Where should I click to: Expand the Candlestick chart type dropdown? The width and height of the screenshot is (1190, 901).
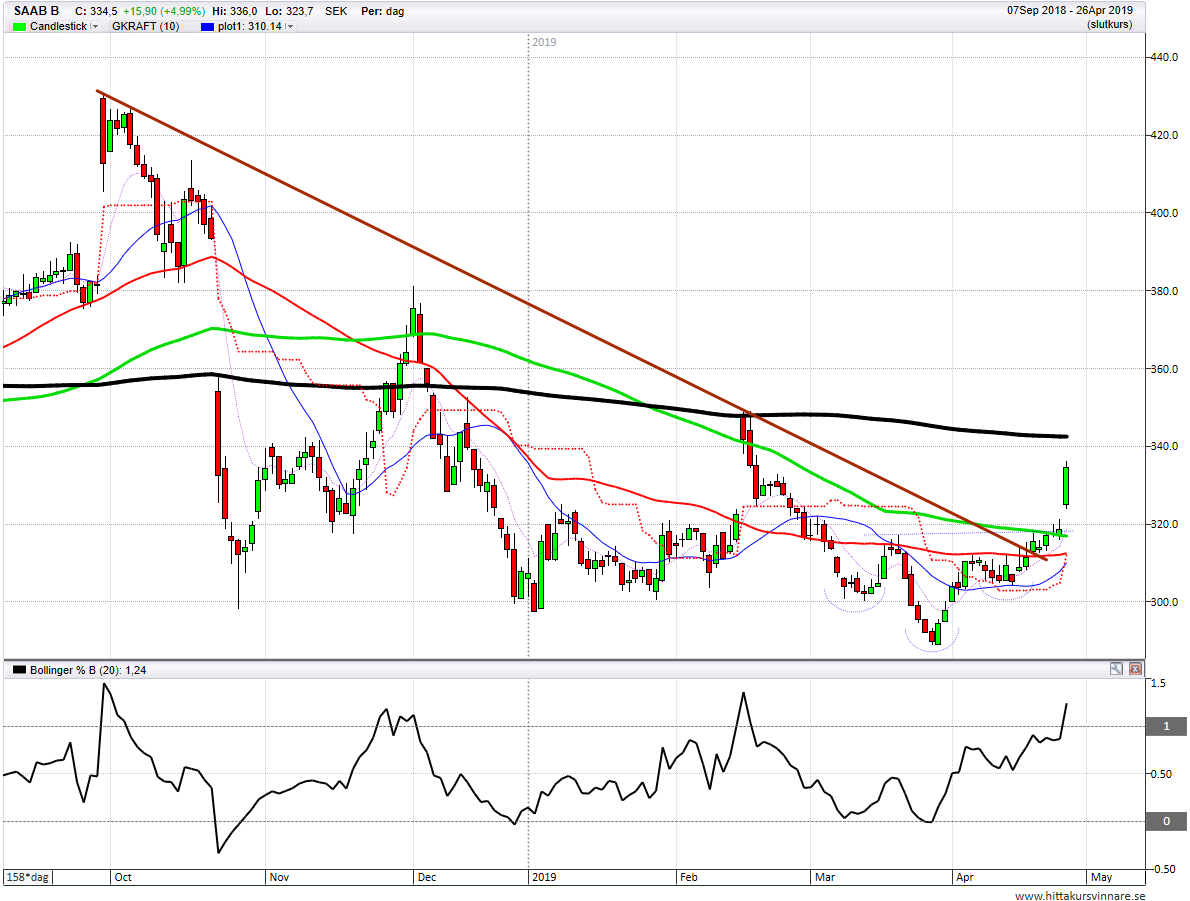95,27
